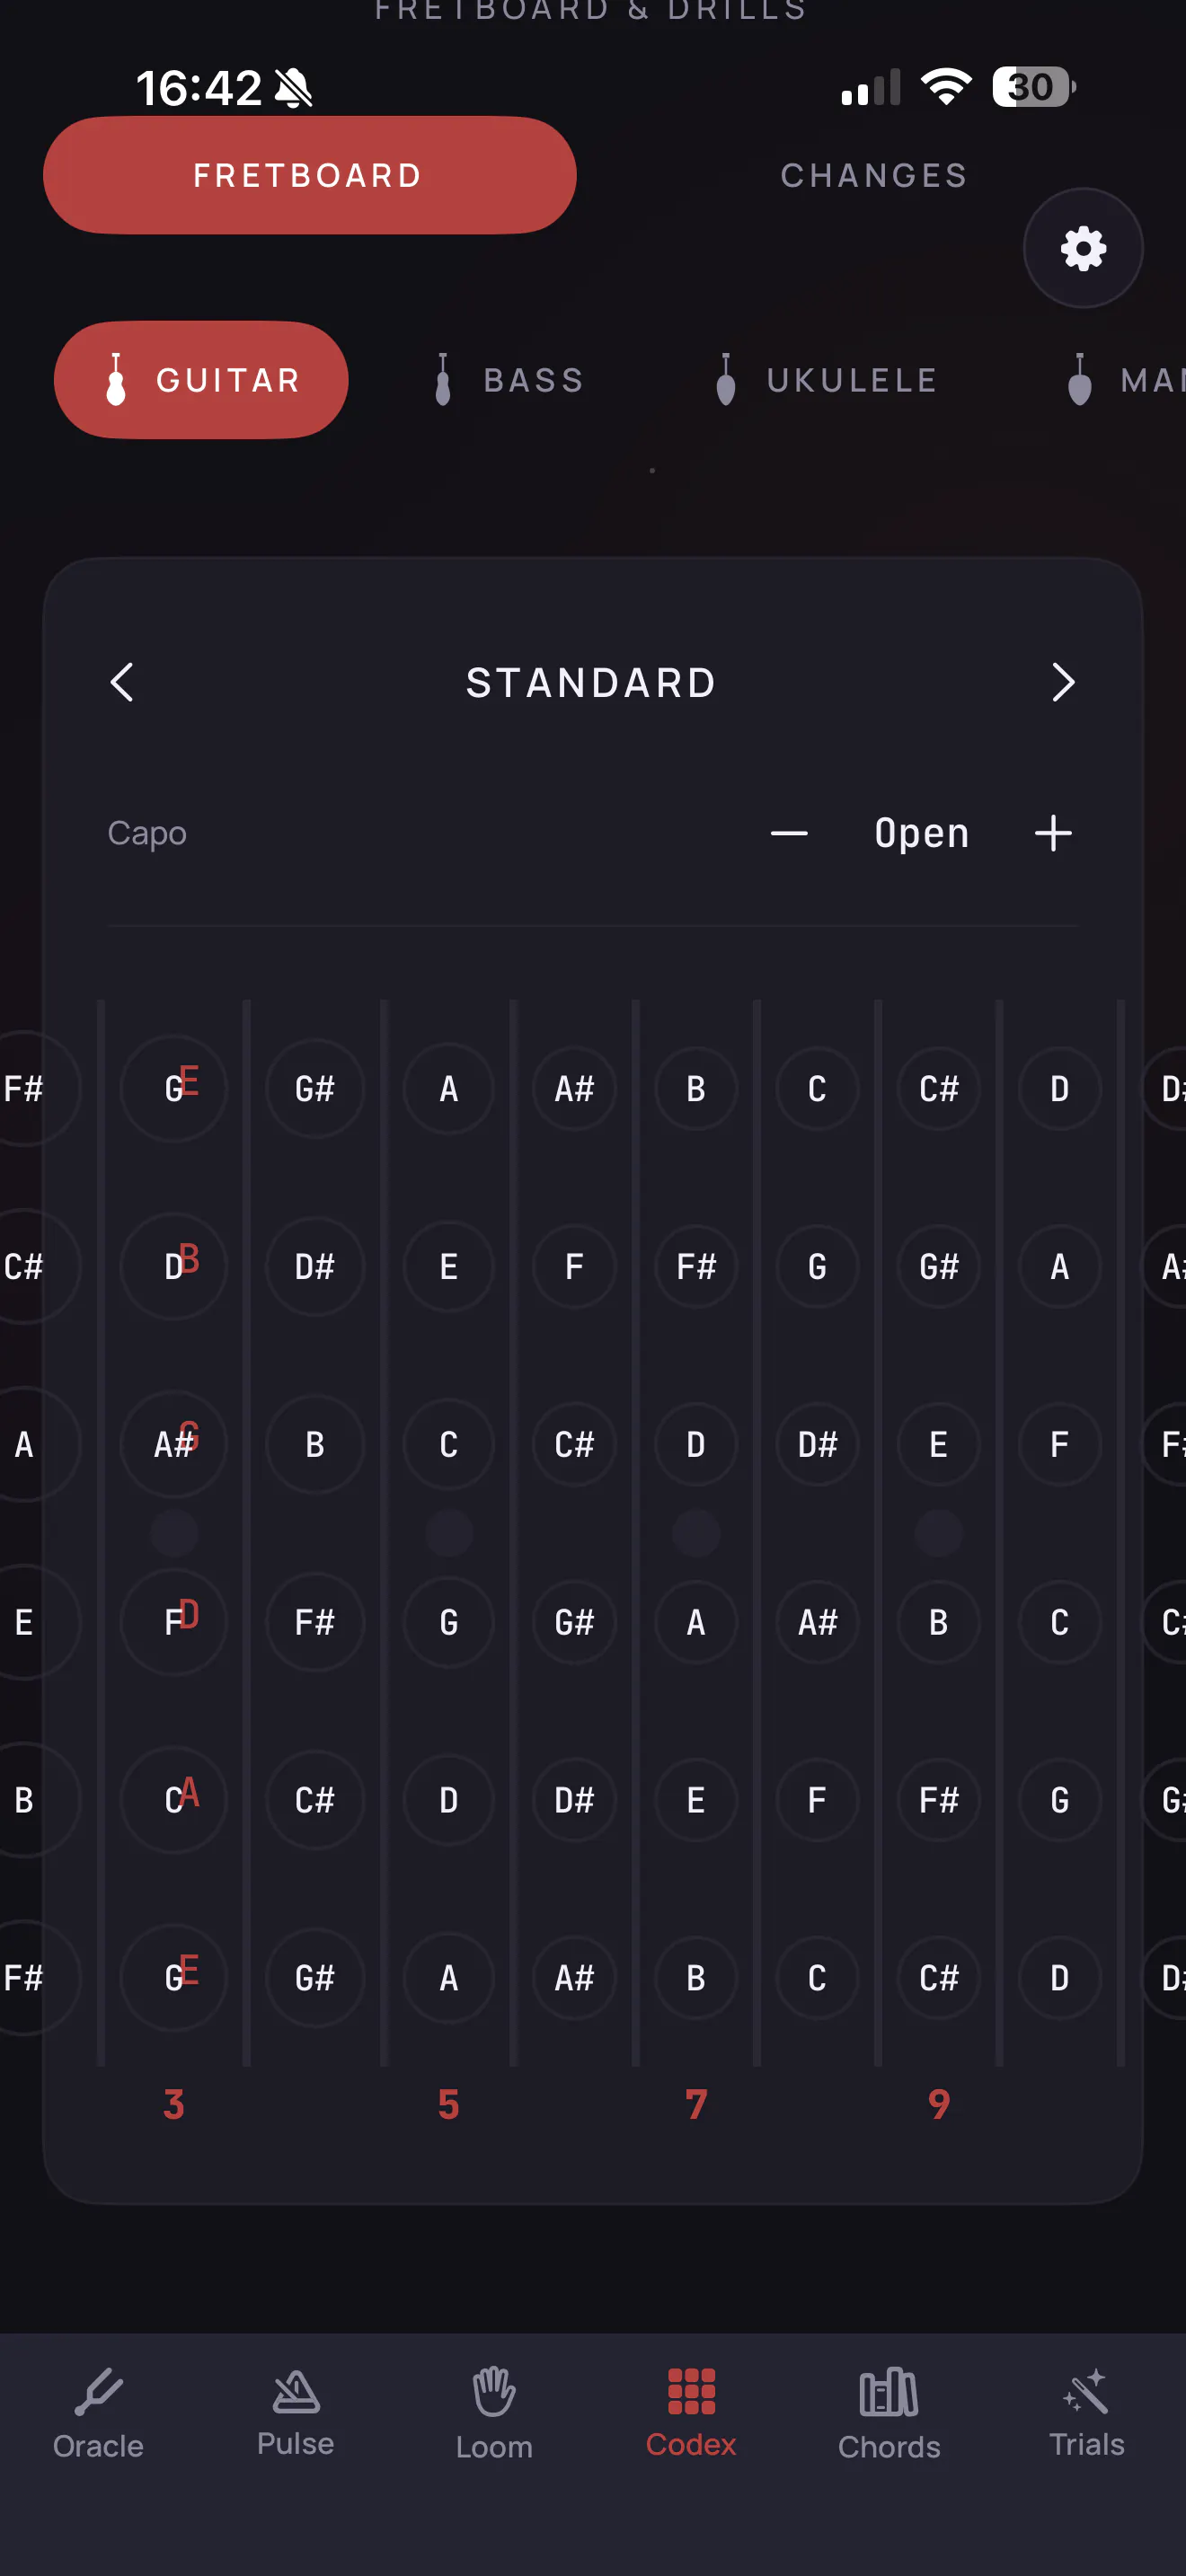Open the Oracle tuner tab icon
The image size is (1186, 2576).
pos(98,2393)
